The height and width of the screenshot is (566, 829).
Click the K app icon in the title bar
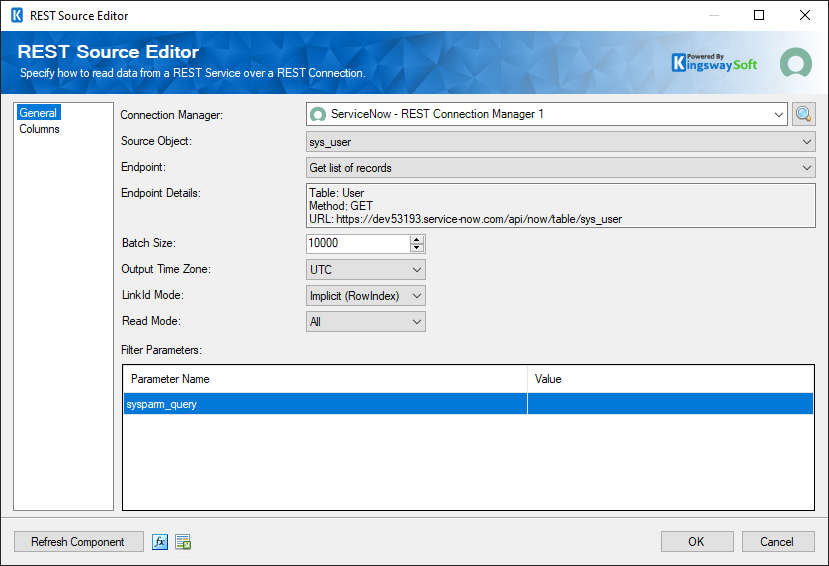coord(17,15)
